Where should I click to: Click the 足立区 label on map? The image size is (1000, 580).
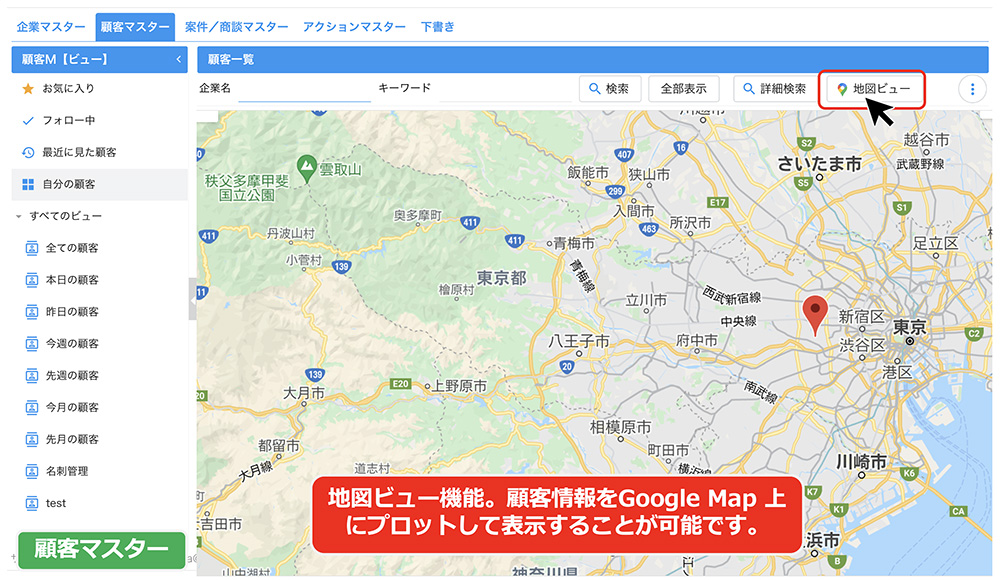pyautogui.click(x=935, y=243)
